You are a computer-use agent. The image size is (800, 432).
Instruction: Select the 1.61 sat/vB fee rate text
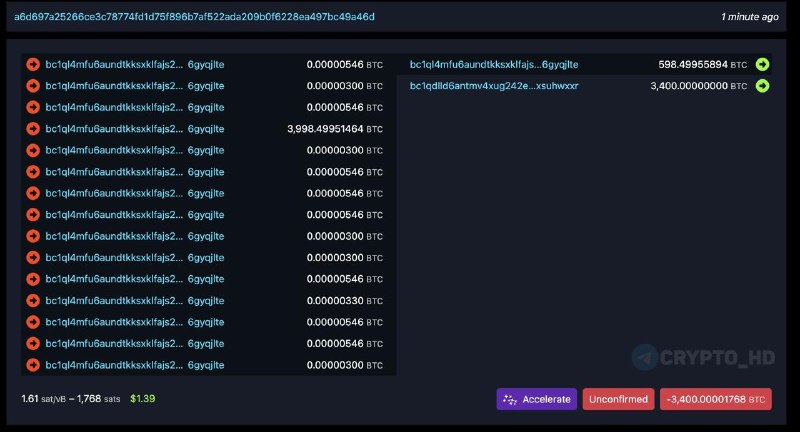click(43, 399)
